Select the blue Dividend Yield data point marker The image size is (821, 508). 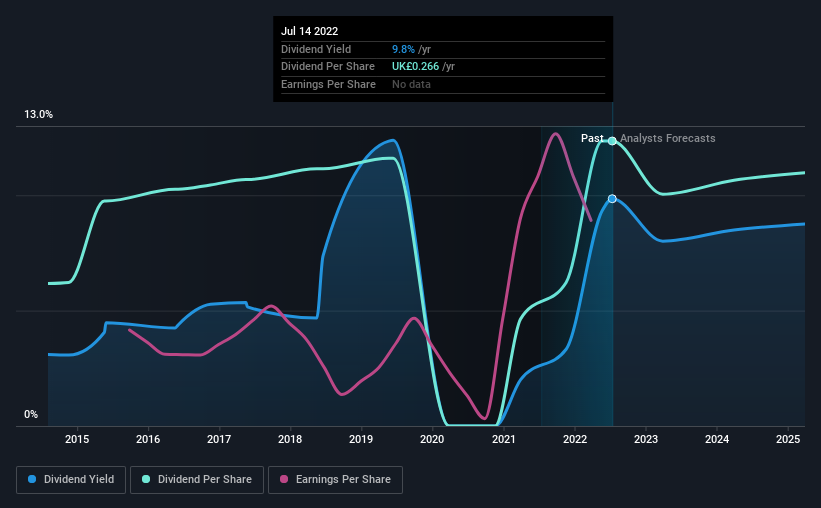tap(612, 198)
